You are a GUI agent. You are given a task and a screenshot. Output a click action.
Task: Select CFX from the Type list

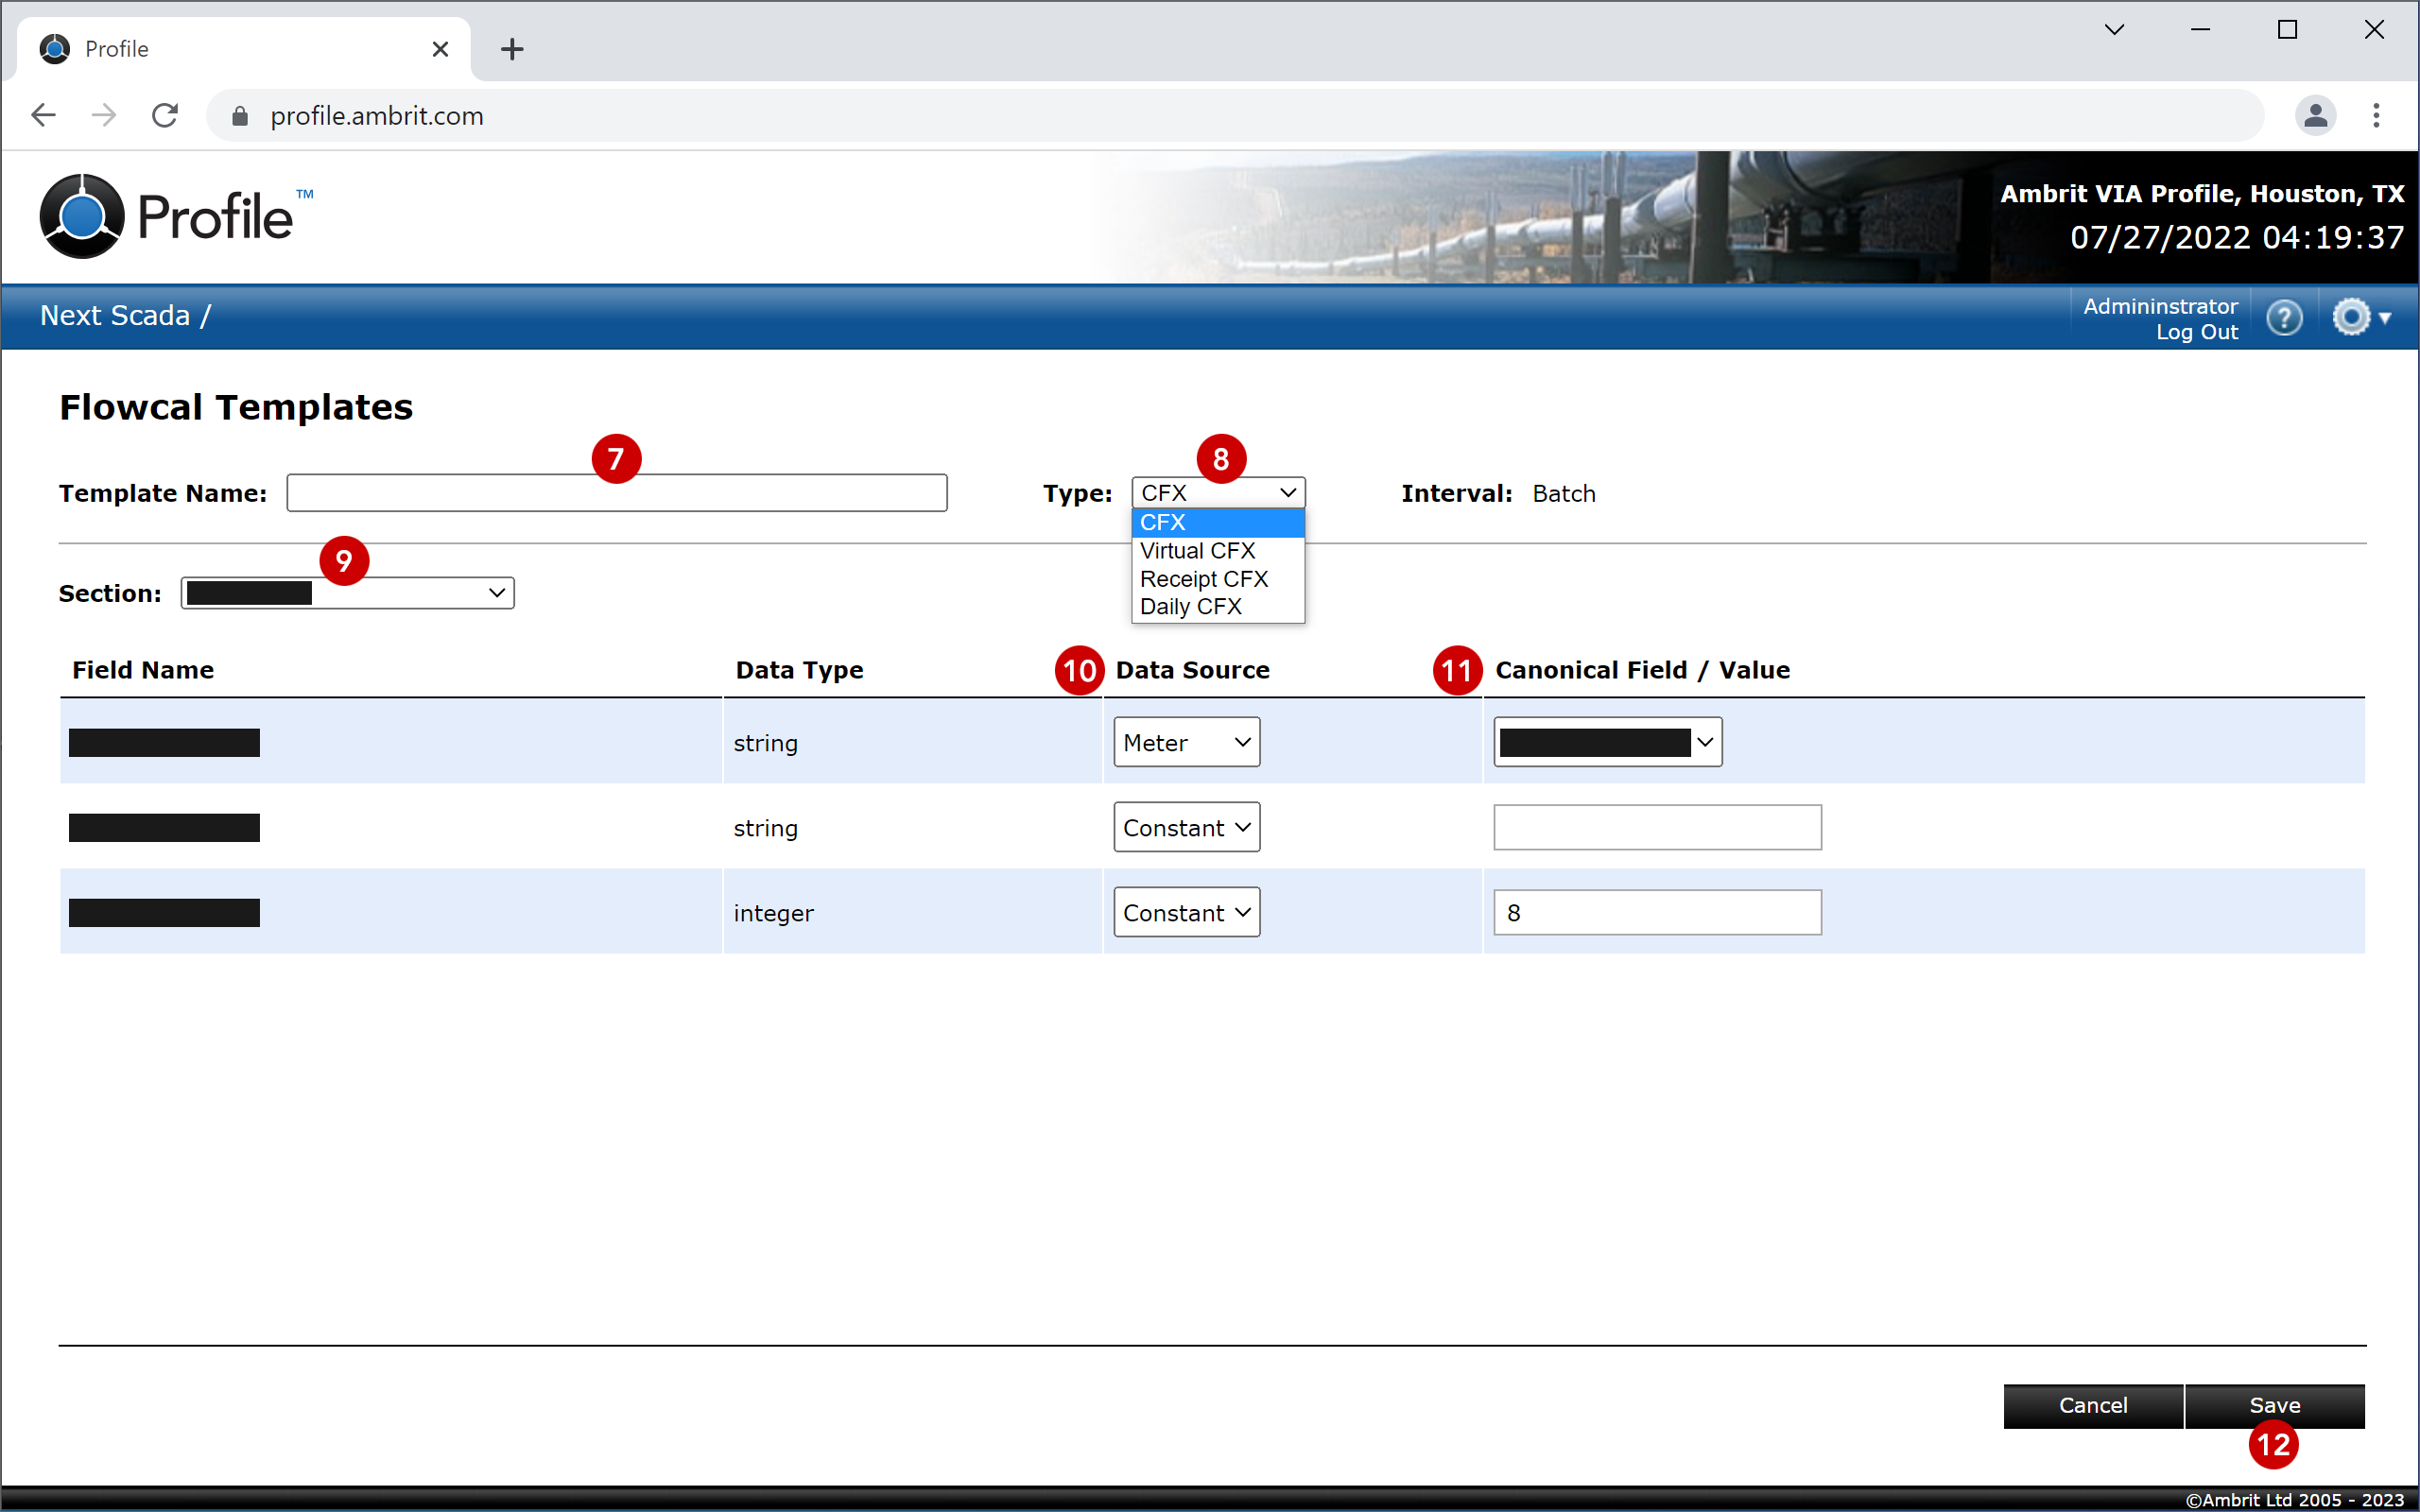(1218, 522)
